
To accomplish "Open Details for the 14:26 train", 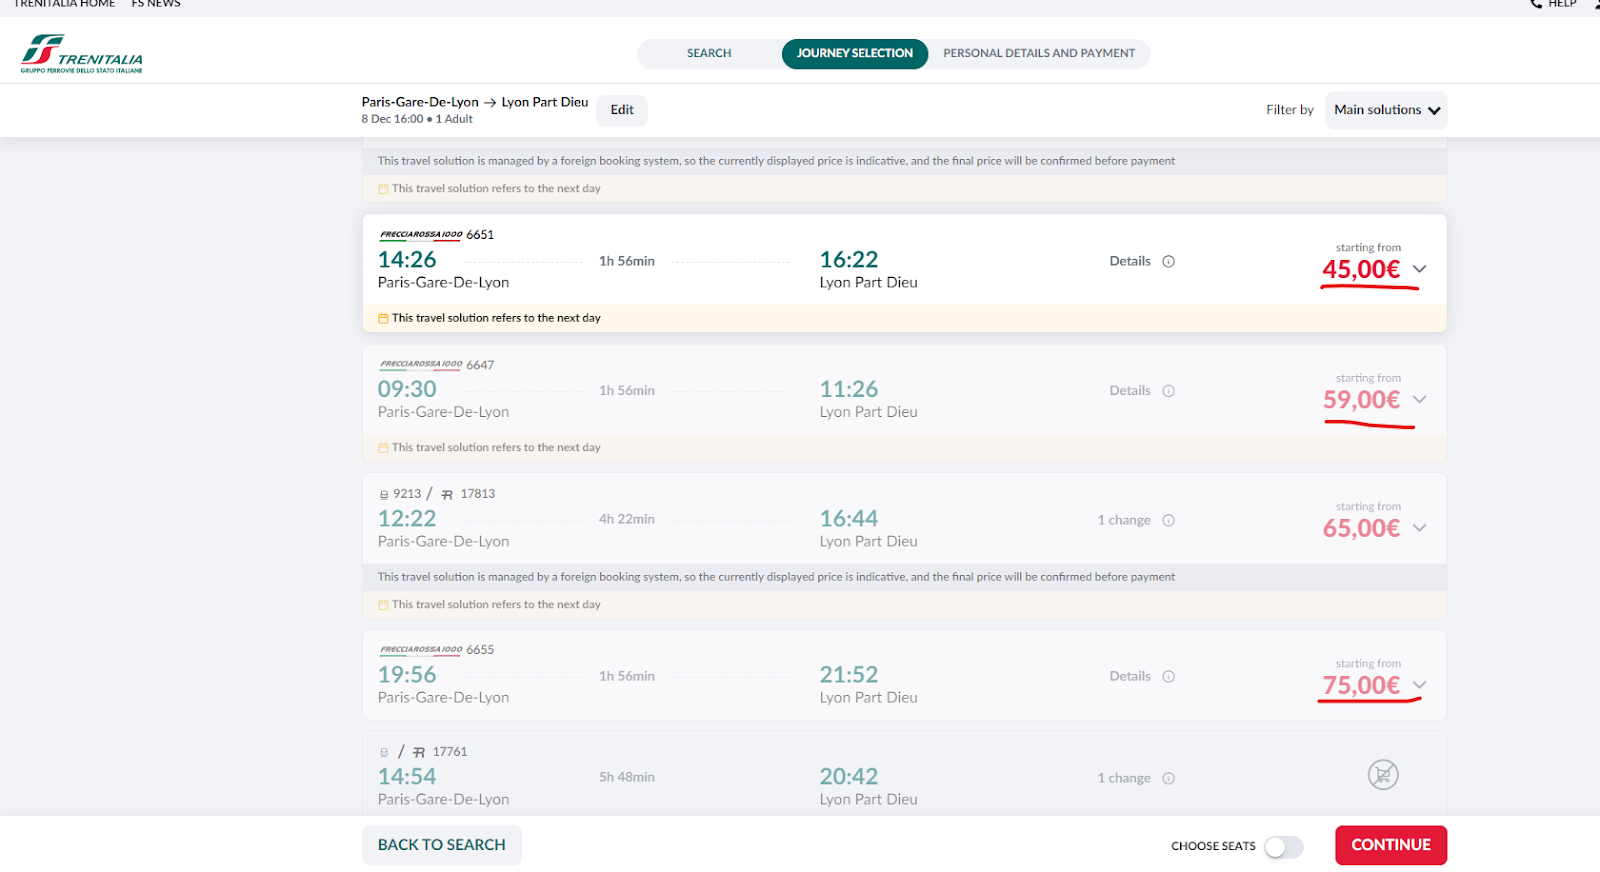I will click(x=1130, y=261).
